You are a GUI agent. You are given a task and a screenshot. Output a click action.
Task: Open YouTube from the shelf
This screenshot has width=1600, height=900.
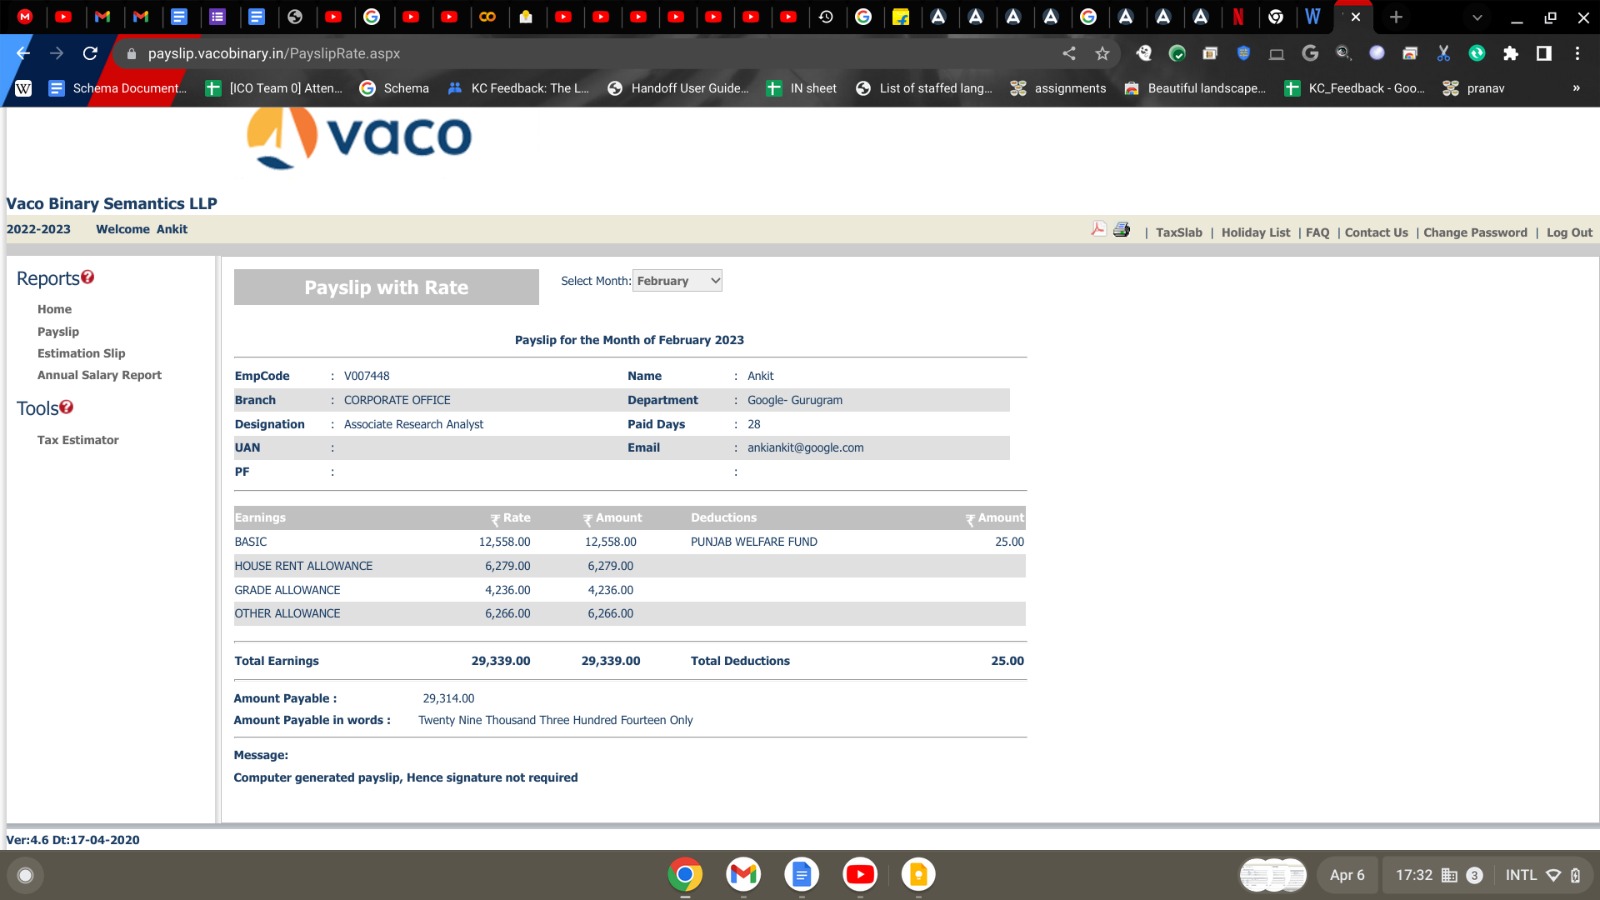click(859, 875)
